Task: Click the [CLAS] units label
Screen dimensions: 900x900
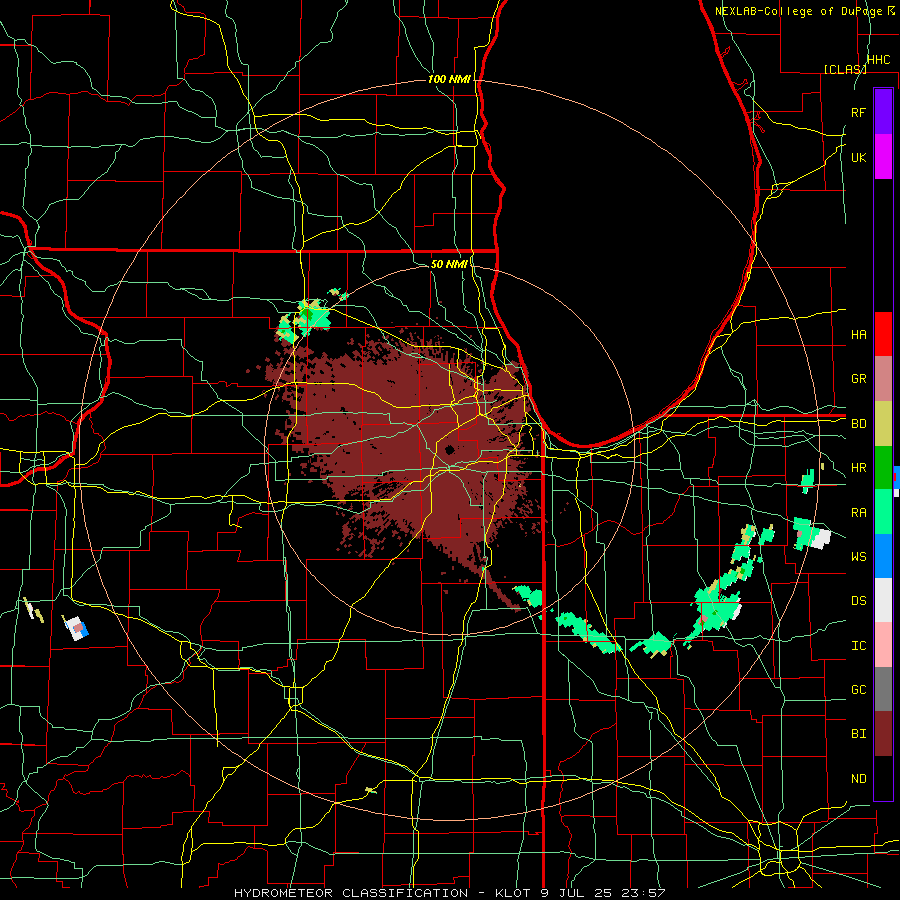Action: (x=845, y=69)
